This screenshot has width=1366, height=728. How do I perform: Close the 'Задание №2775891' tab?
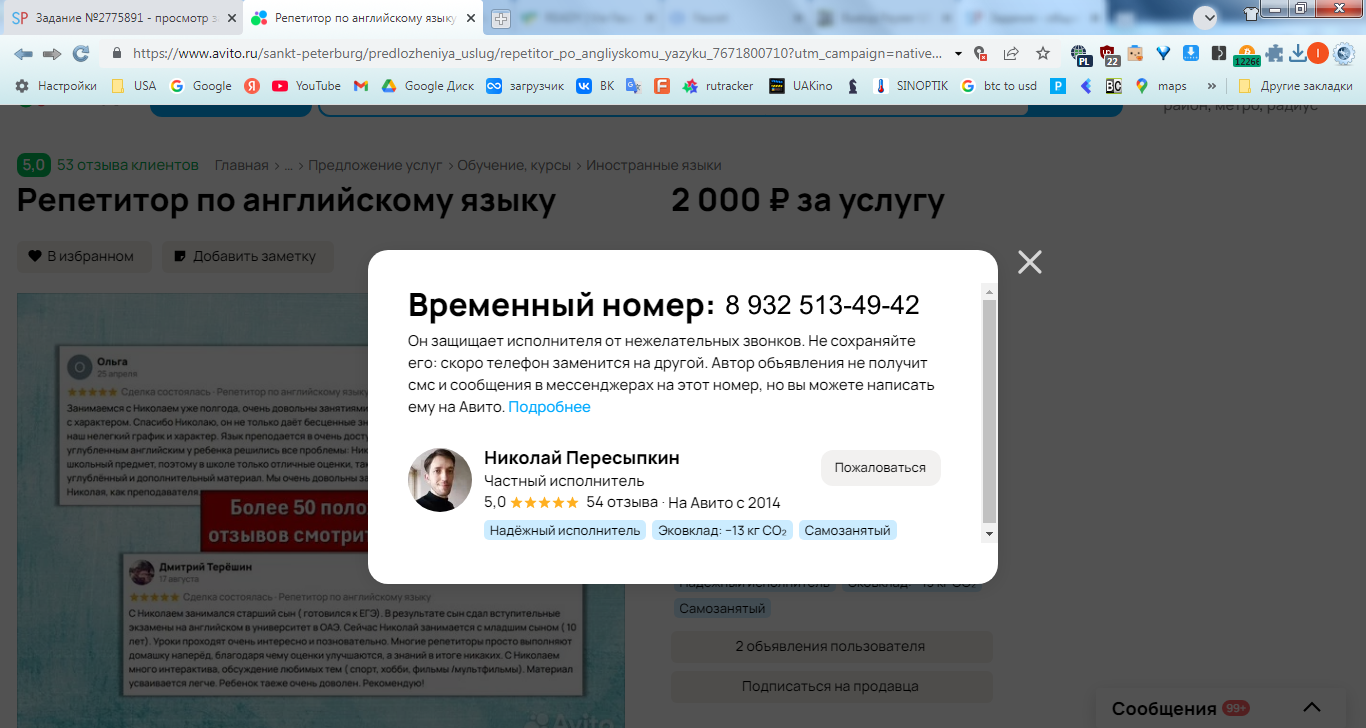[x=231, y=18]
